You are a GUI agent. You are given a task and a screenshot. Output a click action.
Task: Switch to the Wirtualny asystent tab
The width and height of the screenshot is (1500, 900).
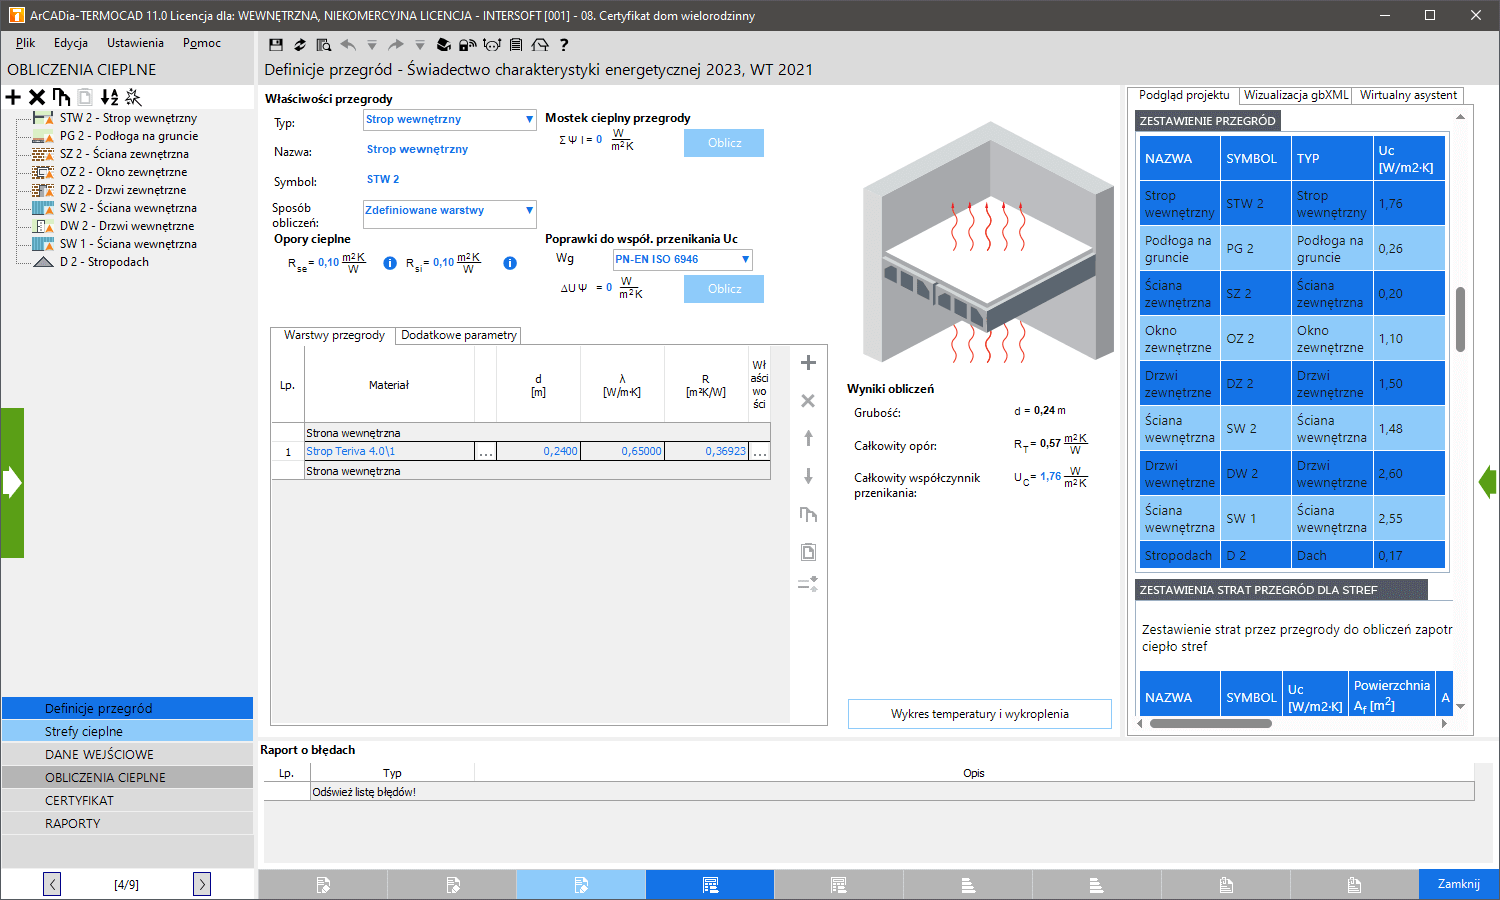coord(1408,95)
